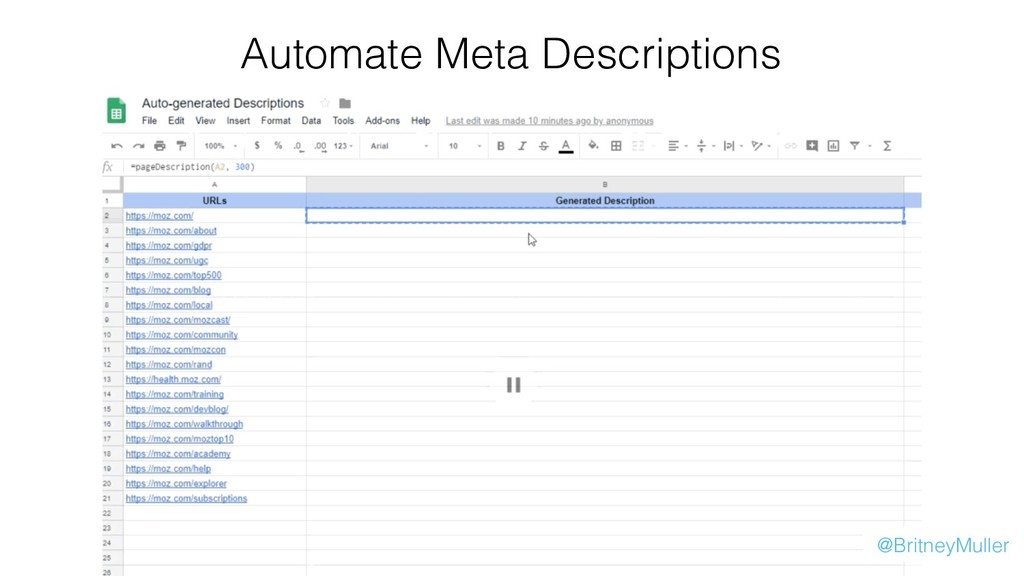Open the https://health.moz.com/ link
The image size is (1024, 576).
pyautogui.click(x=173, y=379)
